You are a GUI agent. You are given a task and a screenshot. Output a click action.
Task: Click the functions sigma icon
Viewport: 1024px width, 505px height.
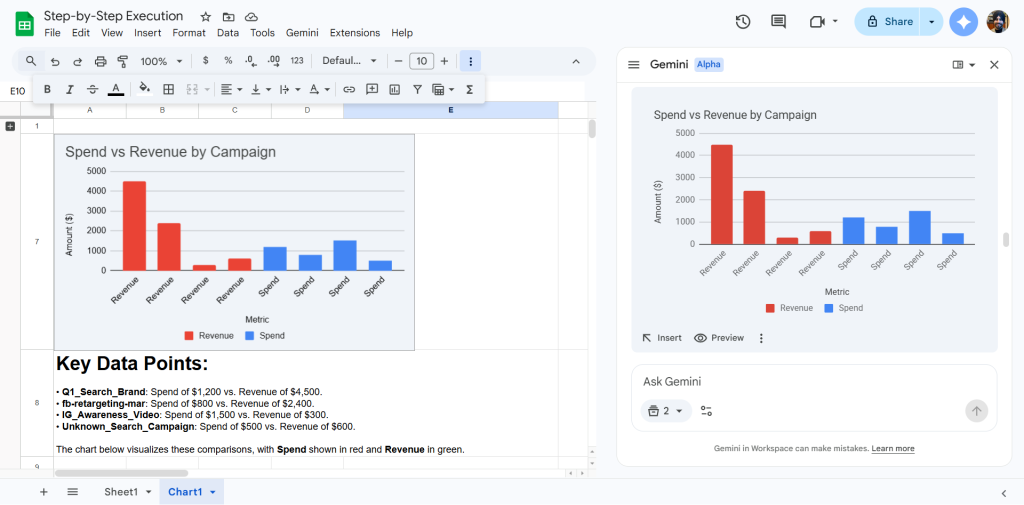click(469, 89)
